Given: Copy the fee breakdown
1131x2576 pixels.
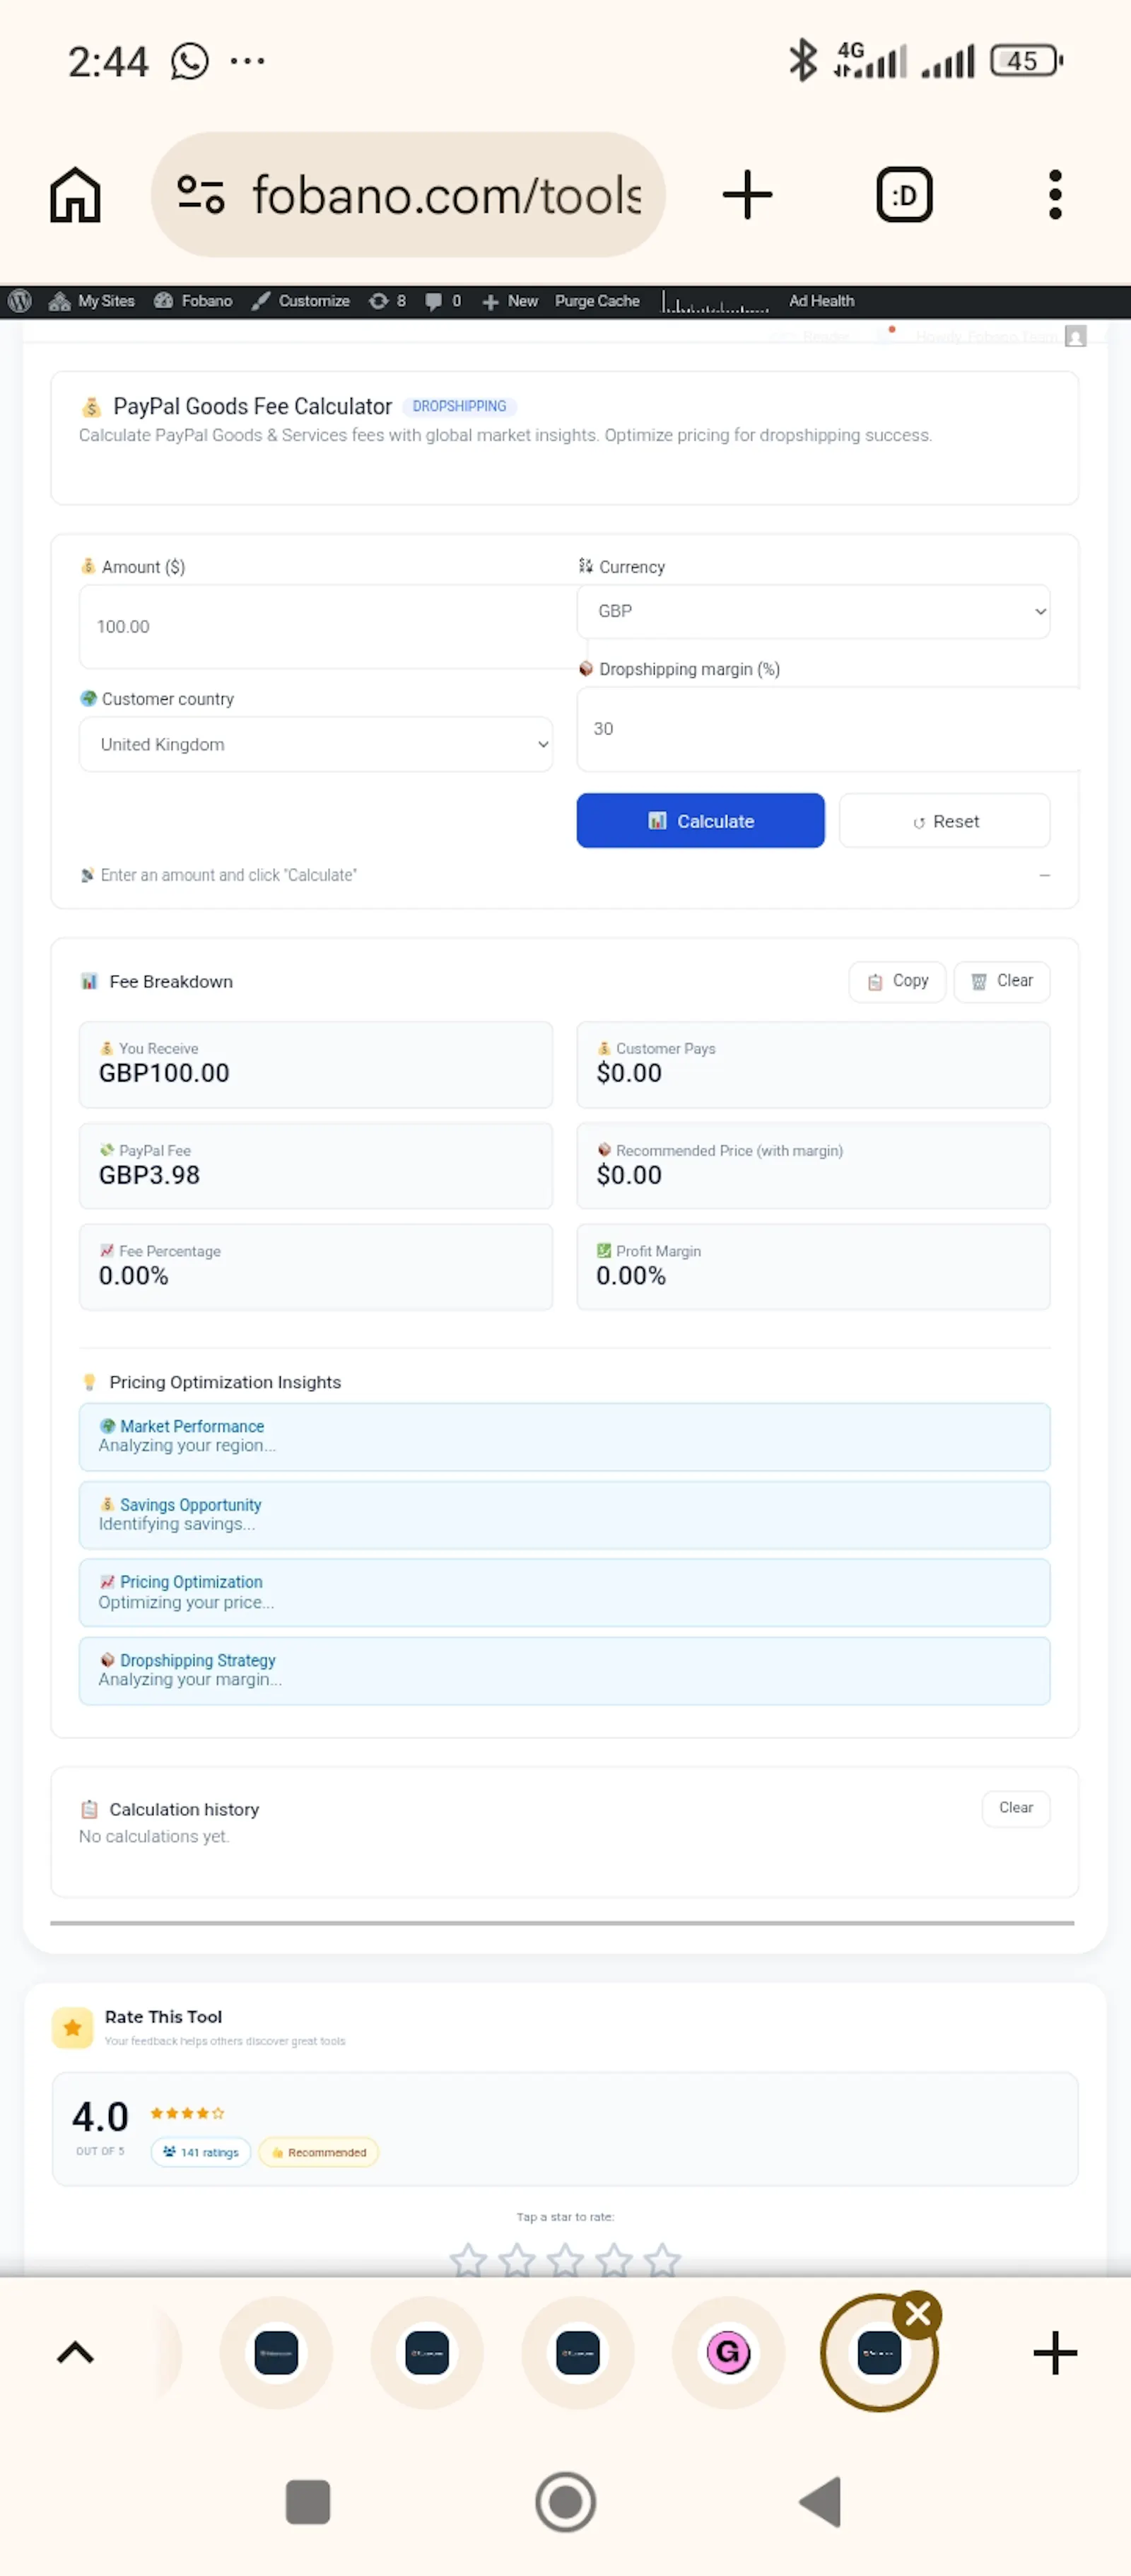Looking at the screenshot, I should (897, 981).
